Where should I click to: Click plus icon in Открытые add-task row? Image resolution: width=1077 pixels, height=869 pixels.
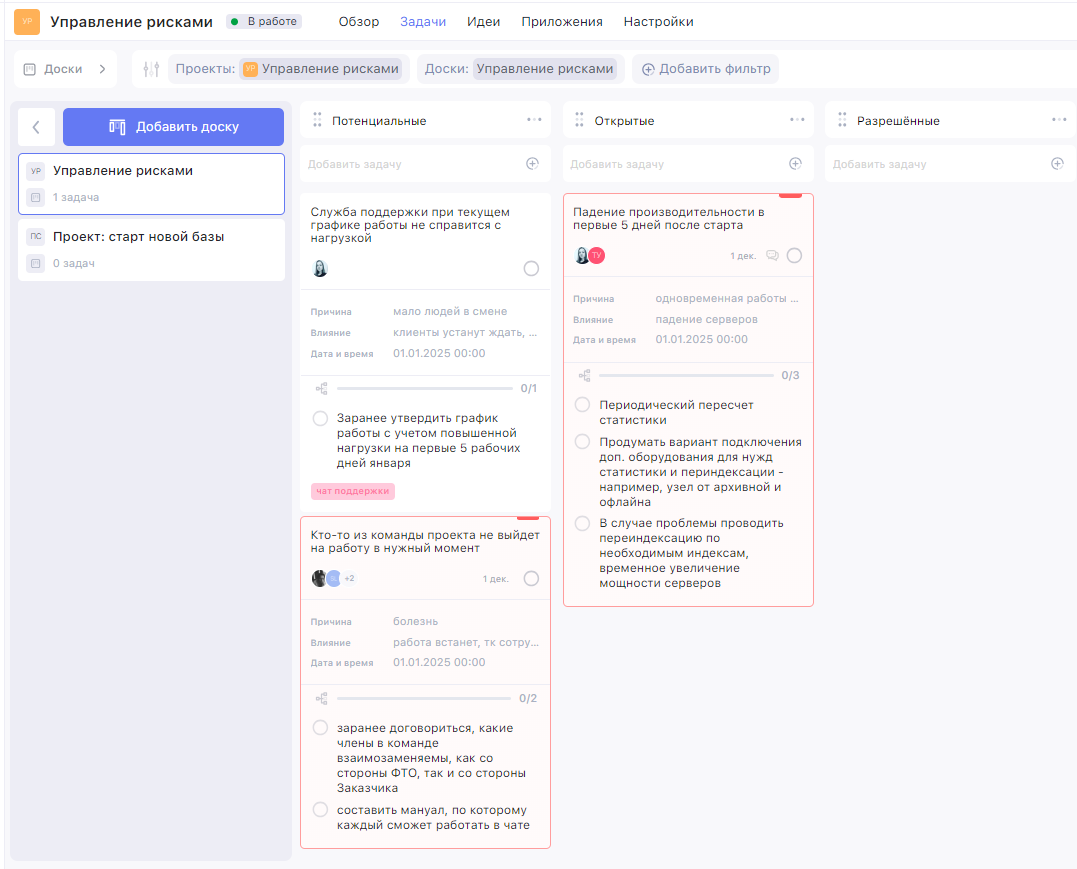pos(795,164)
